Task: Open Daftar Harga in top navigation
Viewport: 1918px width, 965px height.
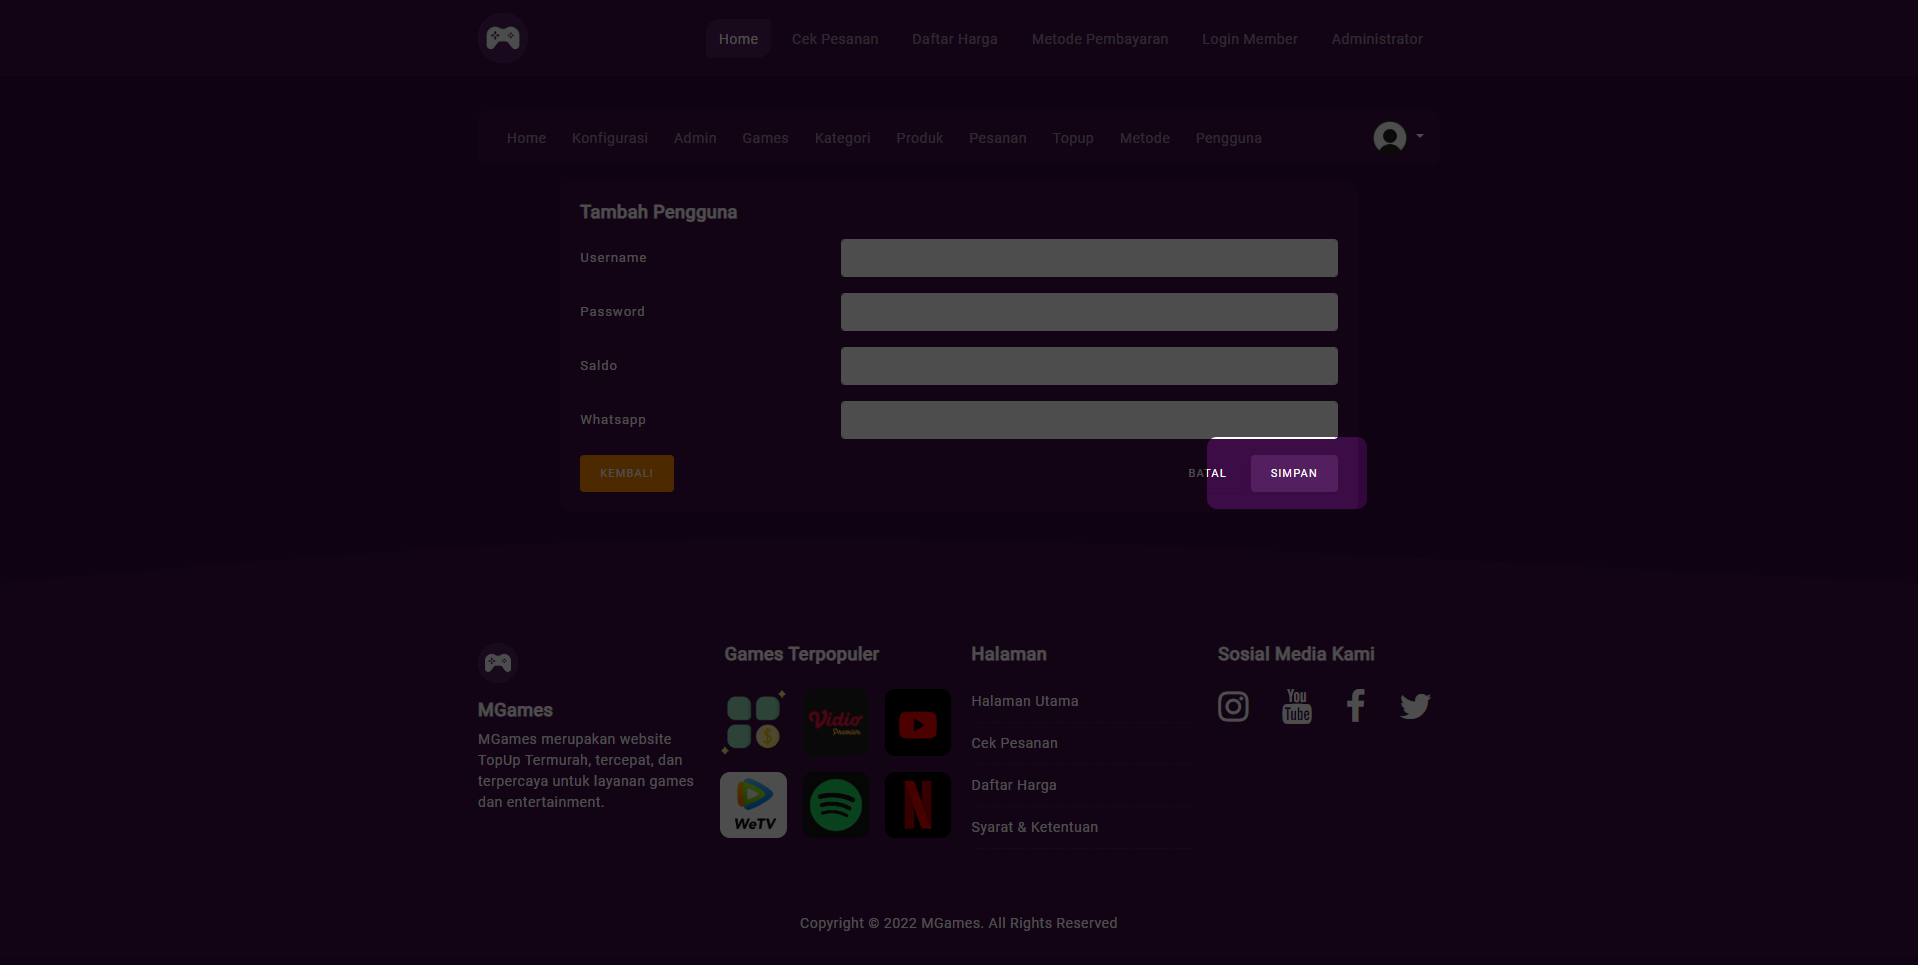Action: coord(955,39)
